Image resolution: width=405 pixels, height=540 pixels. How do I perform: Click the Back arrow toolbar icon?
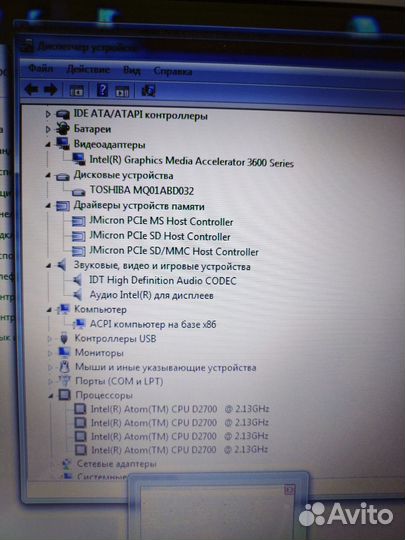coord(31,90)
